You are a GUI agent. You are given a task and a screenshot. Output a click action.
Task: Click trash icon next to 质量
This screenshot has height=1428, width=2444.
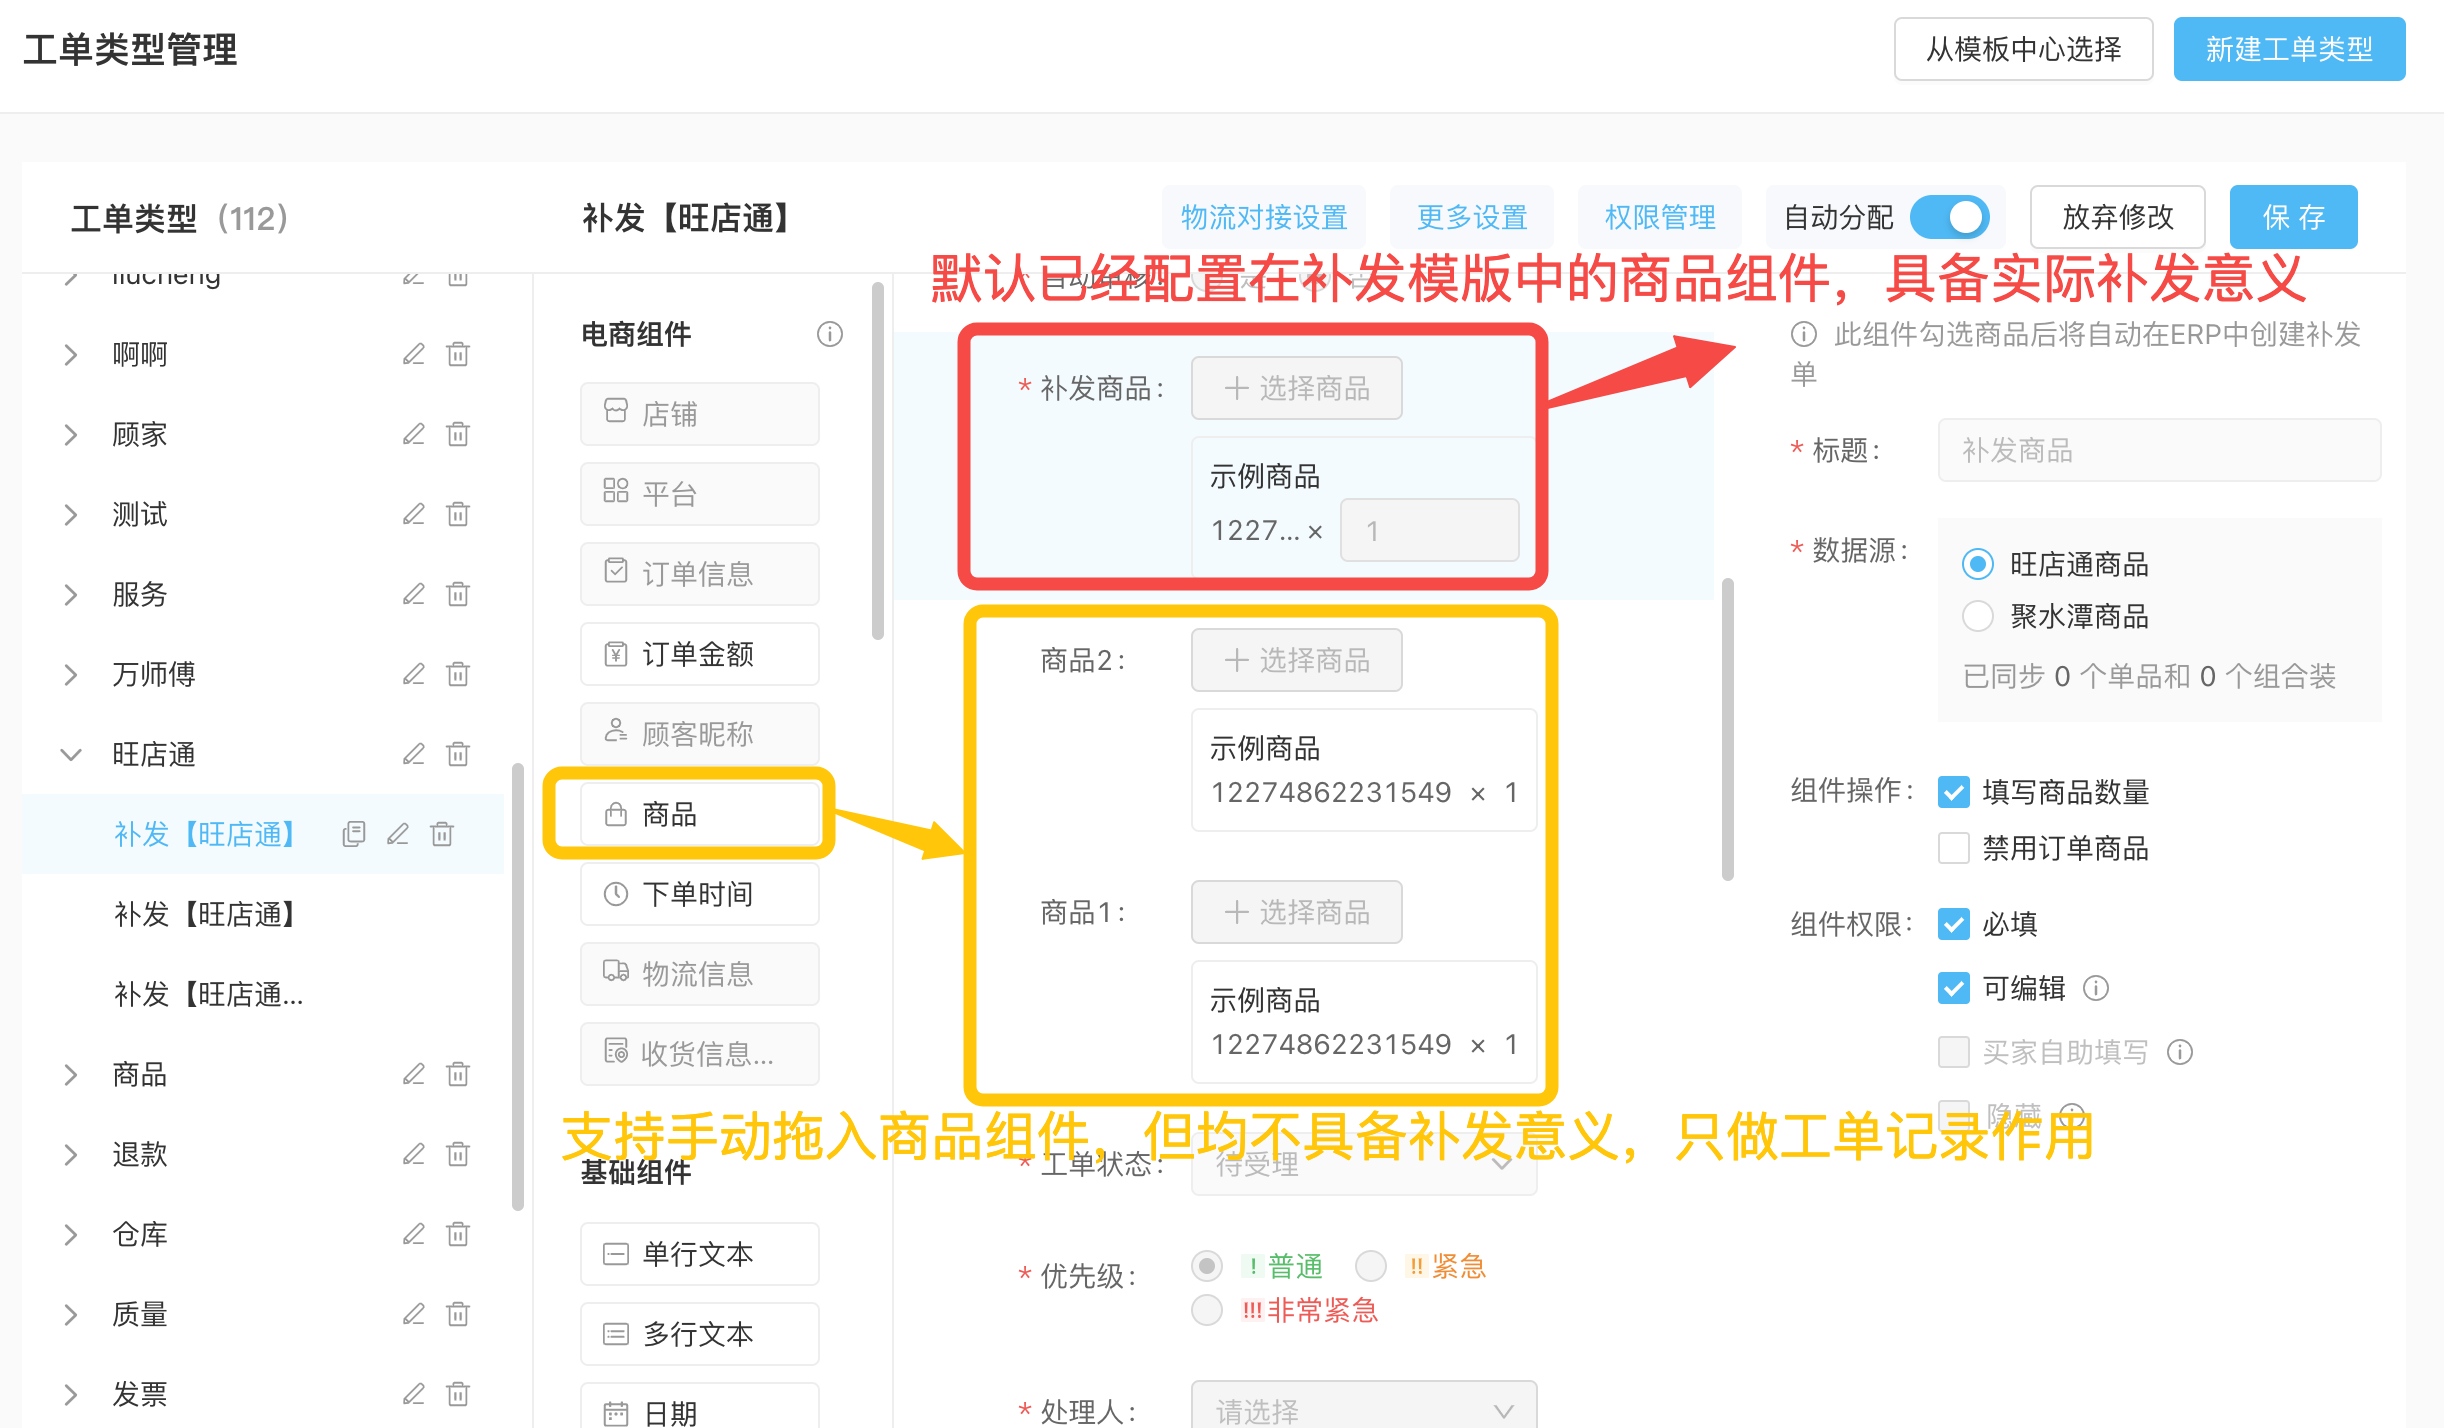(x=458, y=1314)
